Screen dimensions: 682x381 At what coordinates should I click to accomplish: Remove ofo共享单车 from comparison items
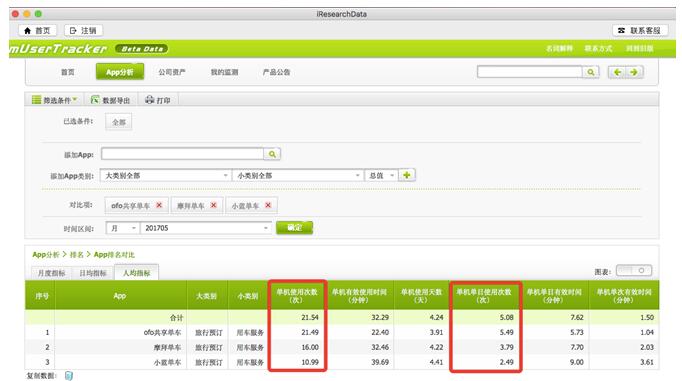point(159,205)
